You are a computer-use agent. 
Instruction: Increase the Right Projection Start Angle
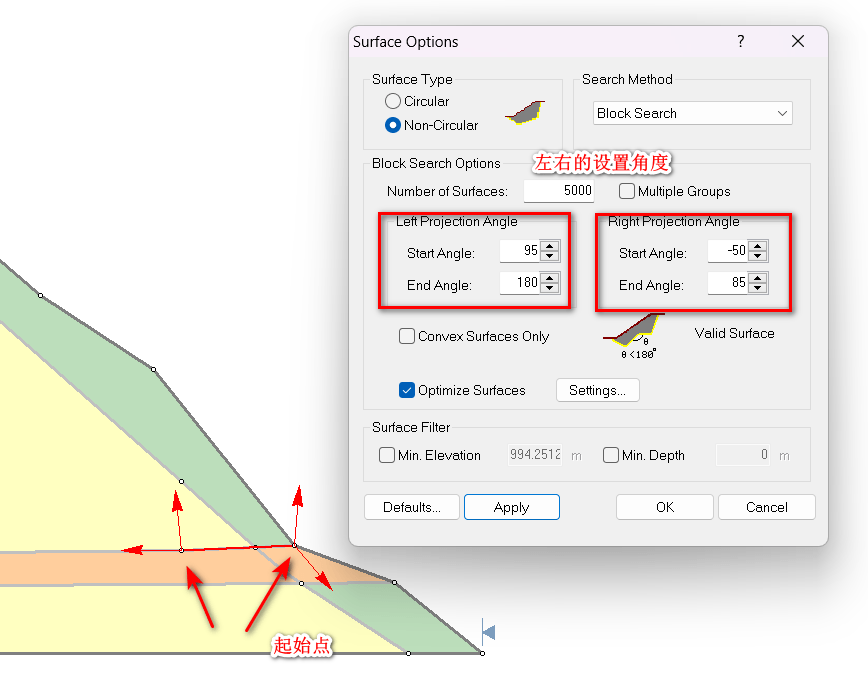(x=758, y=247)
